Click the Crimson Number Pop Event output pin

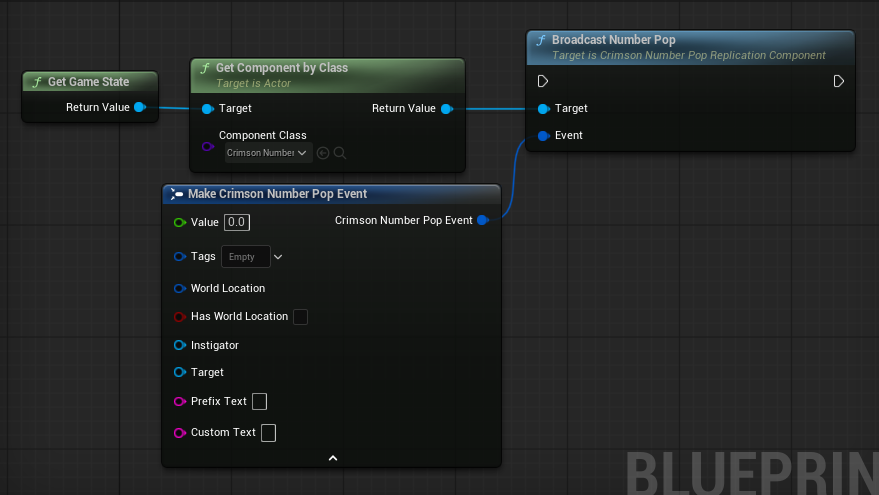[483, 220]
